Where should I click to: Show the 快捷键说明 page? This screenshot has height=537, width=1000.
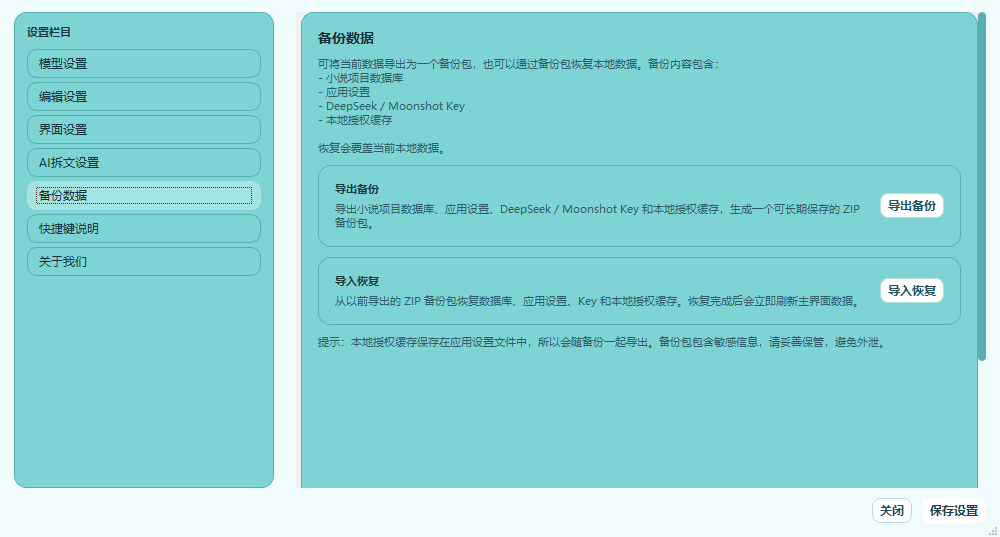click(x=143, y=229)
